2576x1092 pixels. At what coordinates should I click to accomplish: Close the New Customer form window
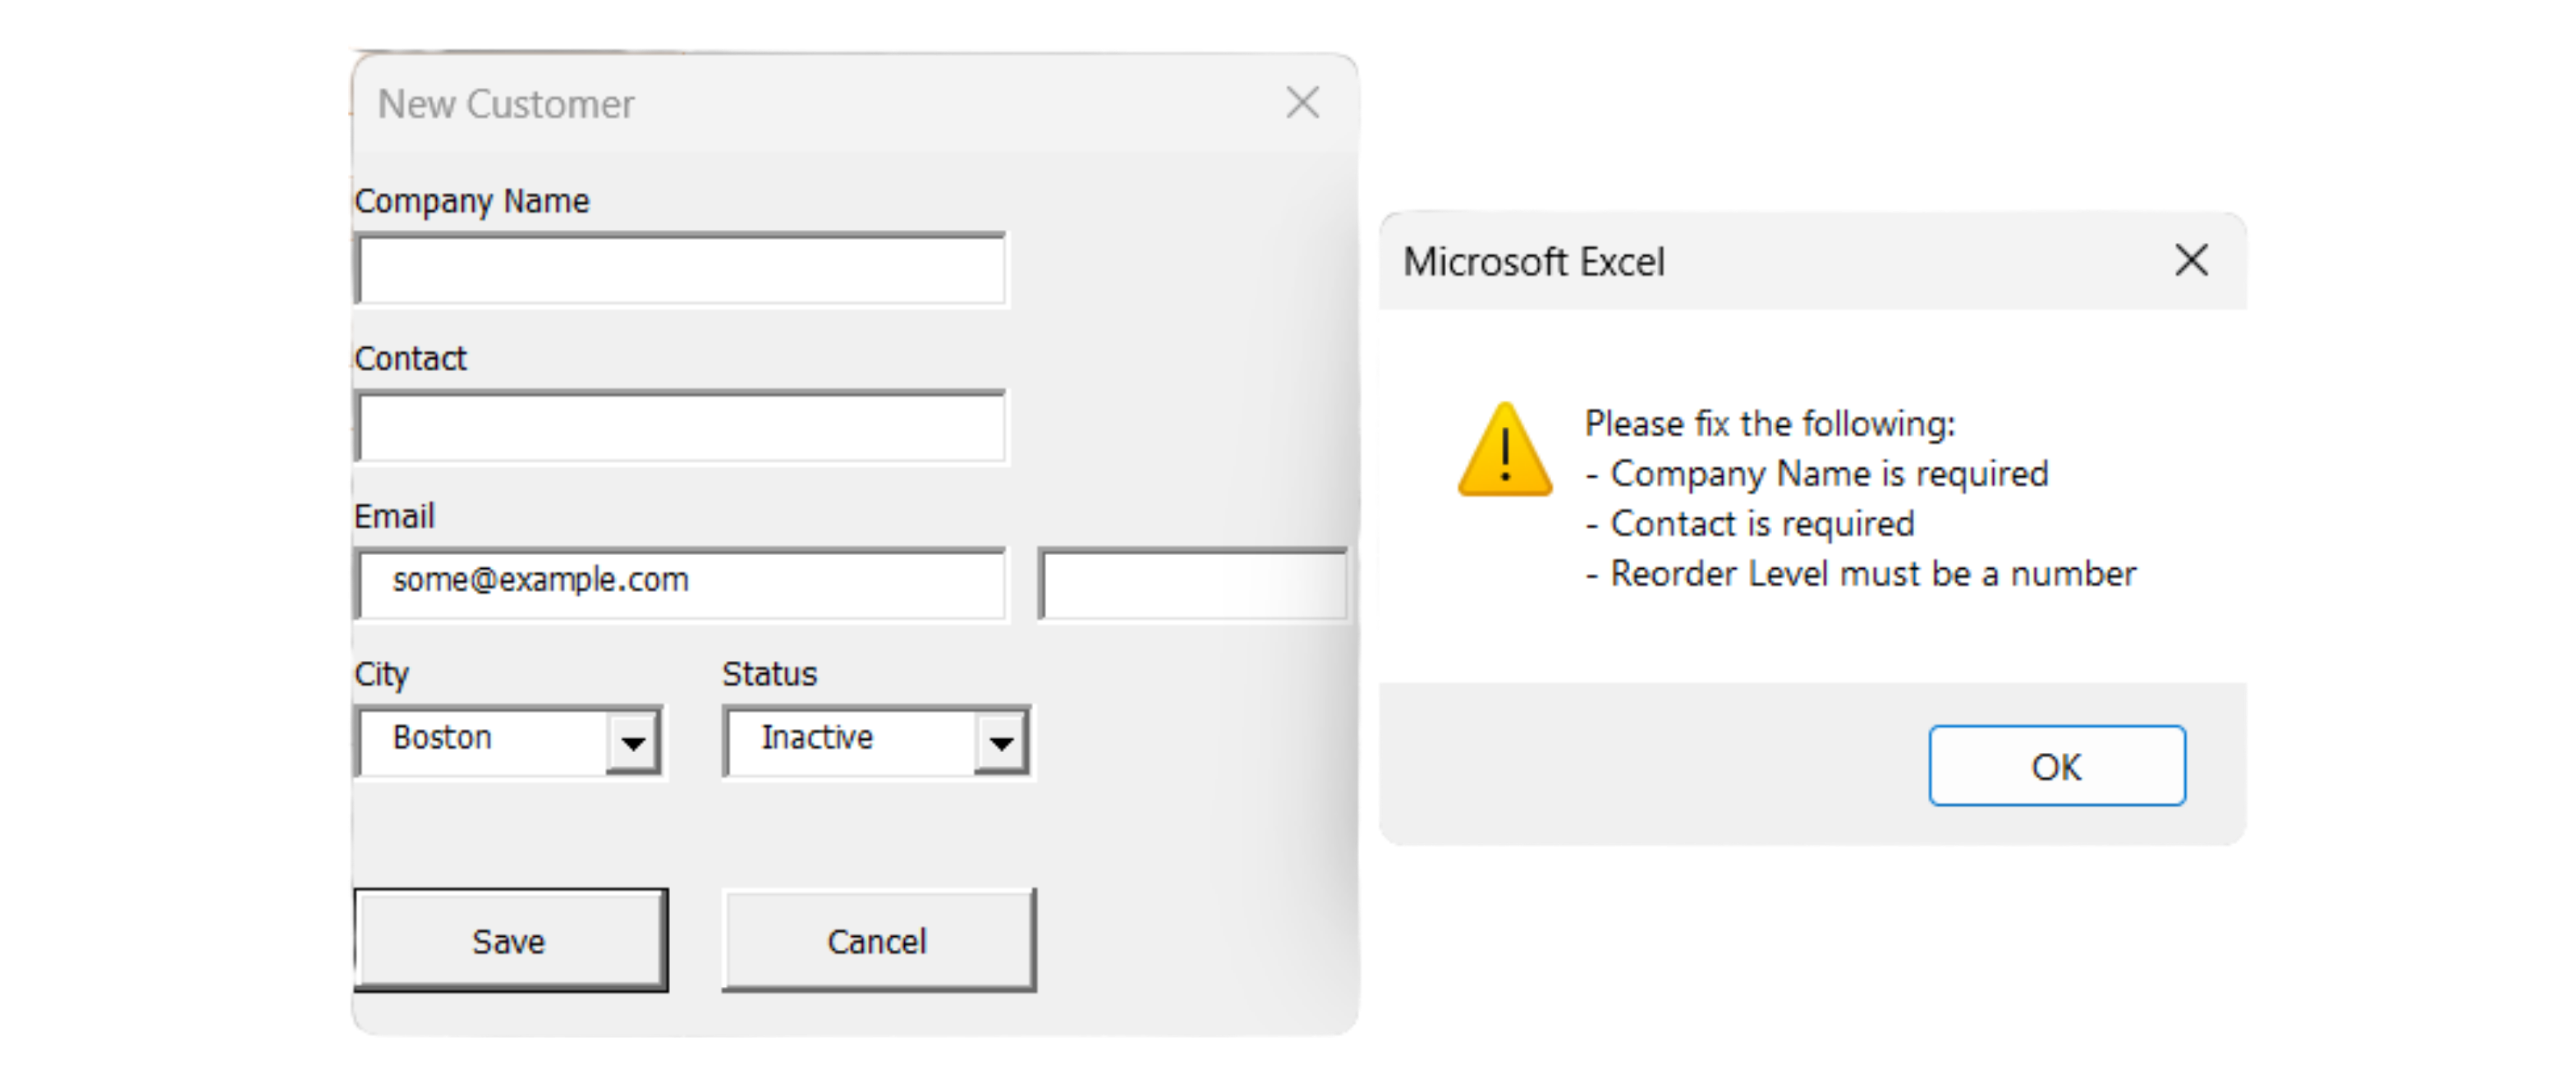1302,103
